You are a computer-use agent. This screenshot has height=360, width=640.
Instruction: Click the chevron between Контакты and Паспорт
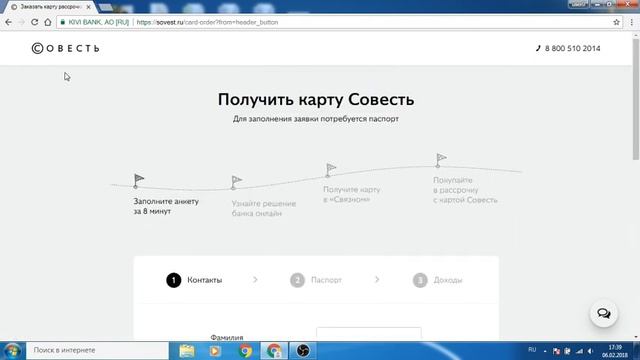[x=256, y=280]
